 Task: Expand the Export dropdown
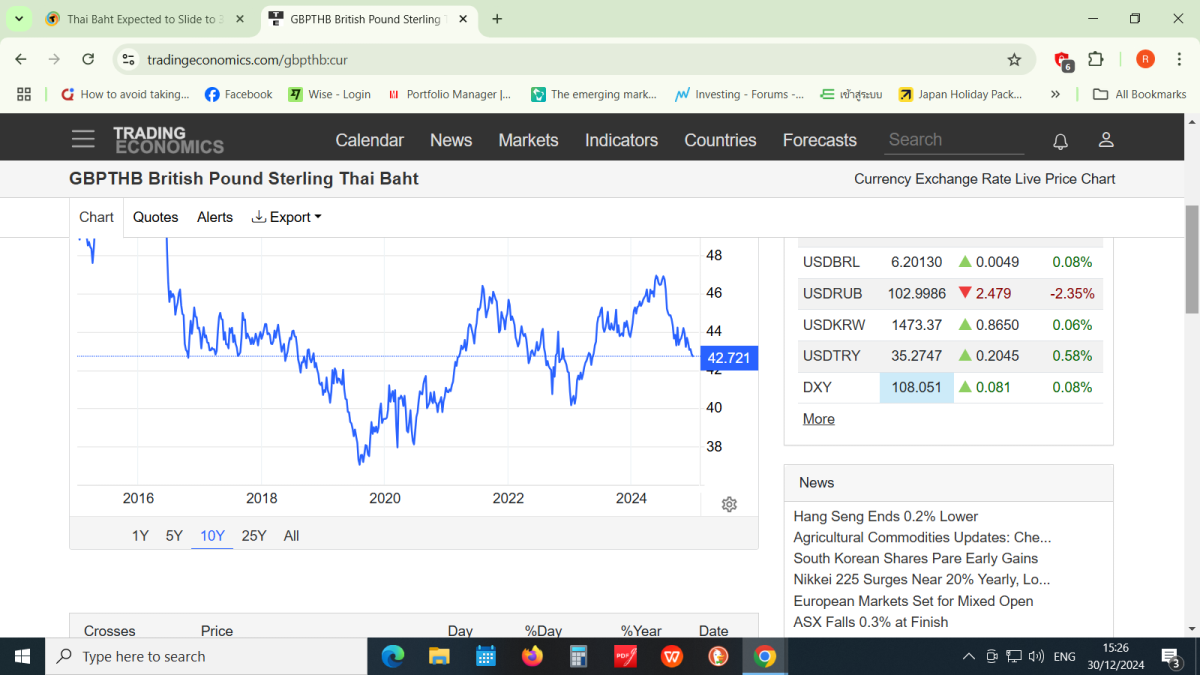coord(287,217)
